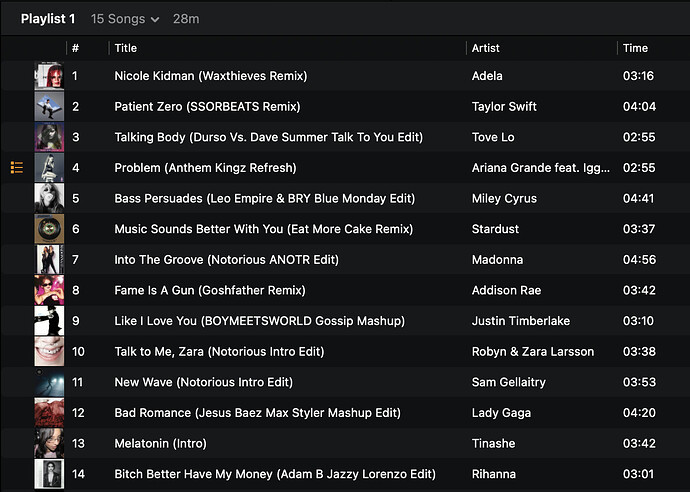Select the smiling teeth artwork for track 10
This screenshot has height=492, width=690.
click(x=49, y=351)
